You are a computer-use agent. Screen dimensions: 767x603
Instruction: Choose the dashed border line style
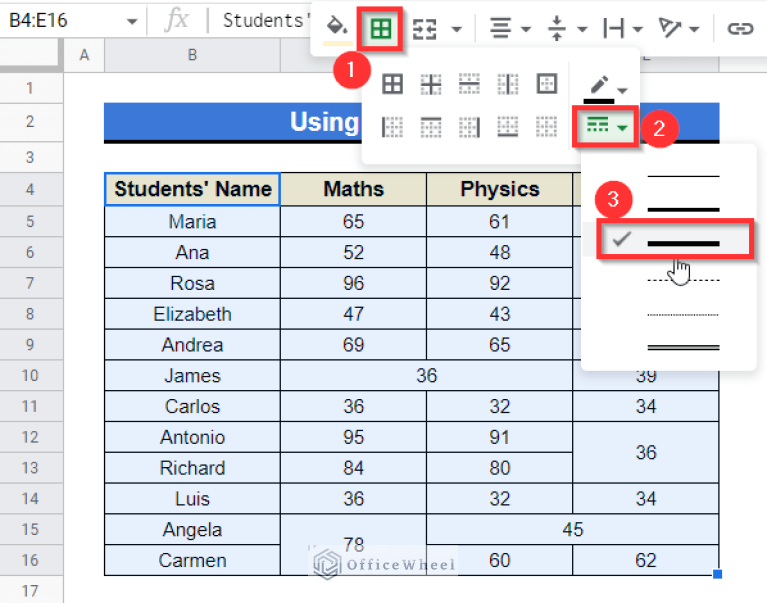(683, 279)
